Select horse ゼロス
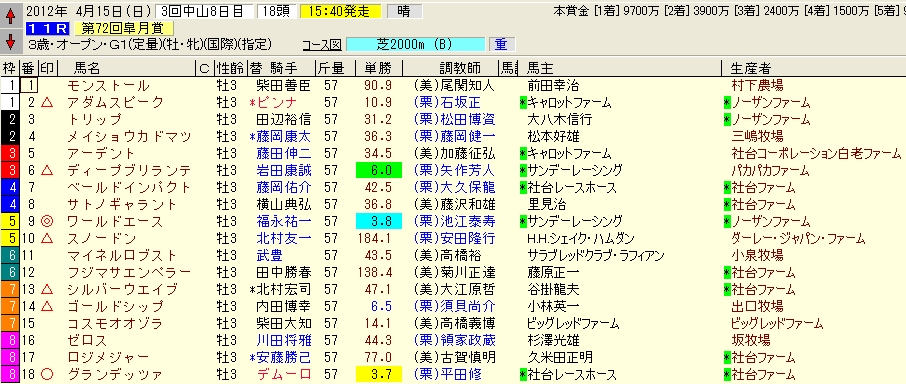This screenshot has height=384, width=906. click(x=88, y=340)
